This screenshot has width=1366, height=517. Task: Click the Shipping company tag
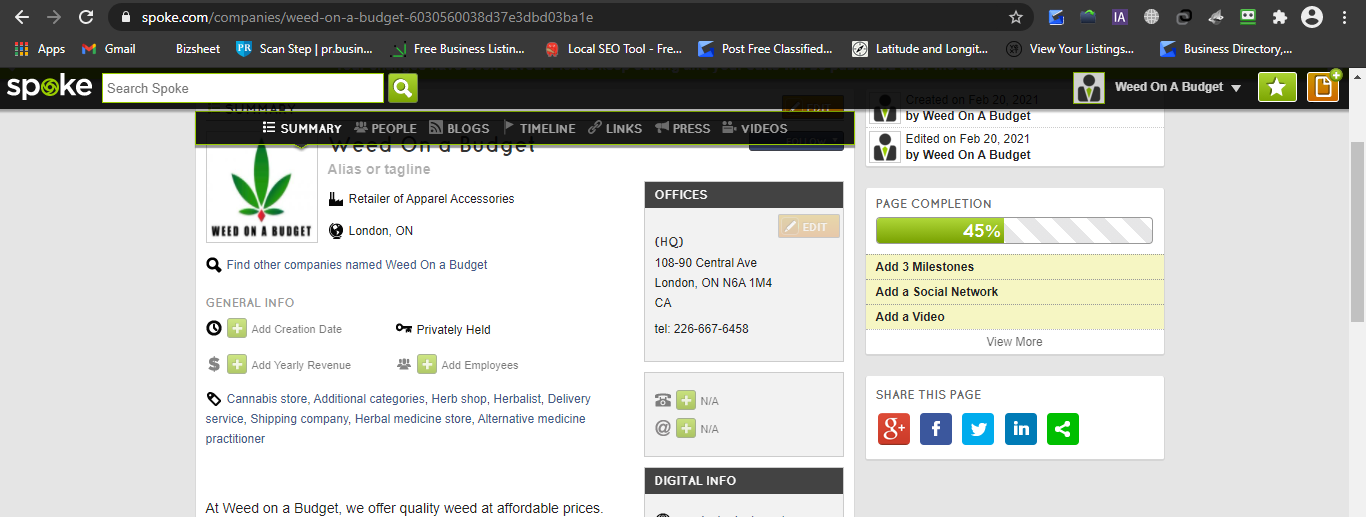click(299, 419)
